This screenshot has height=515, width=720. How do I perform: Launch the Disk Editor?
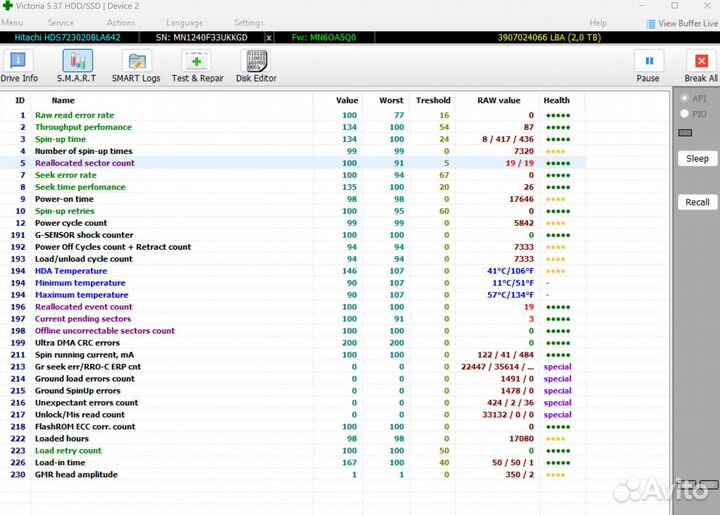click(256, 66)
